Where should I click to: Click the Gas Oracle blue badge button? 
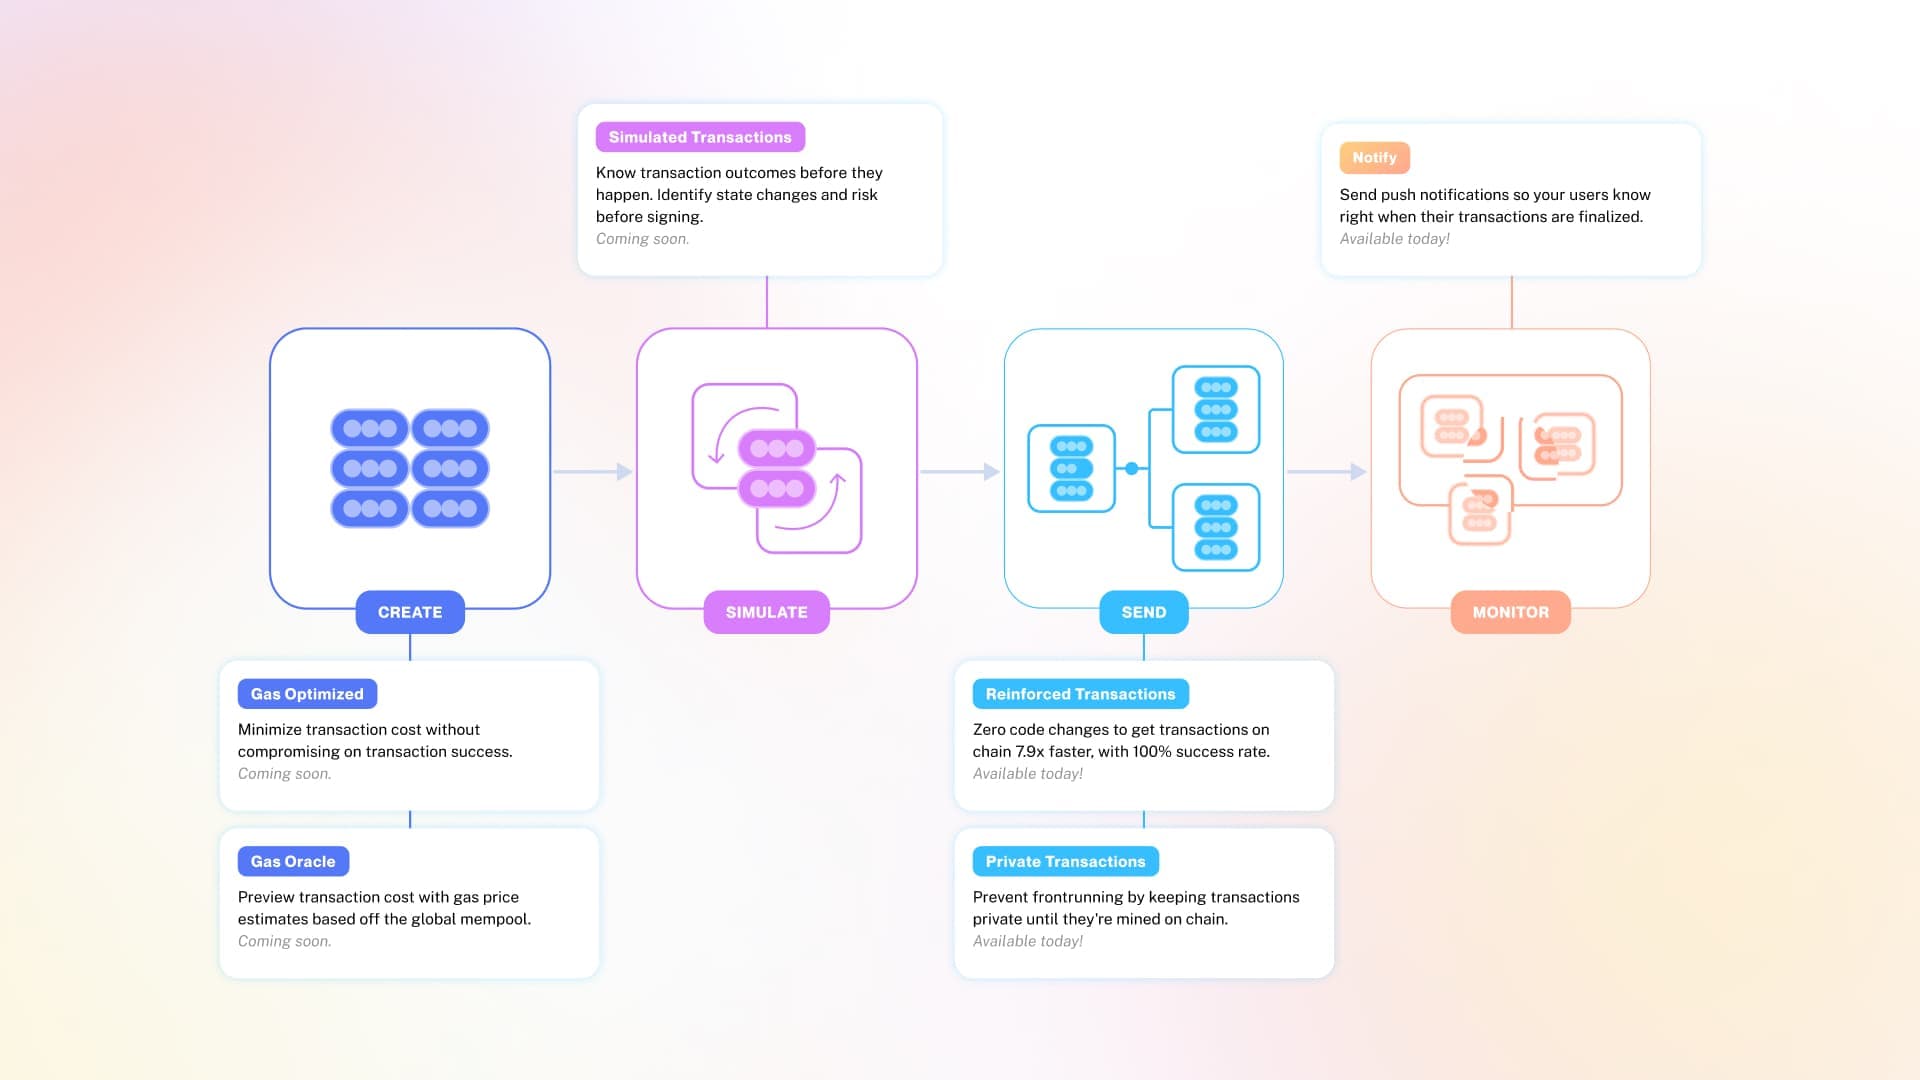pyautogui.click(x=294, y=861)
